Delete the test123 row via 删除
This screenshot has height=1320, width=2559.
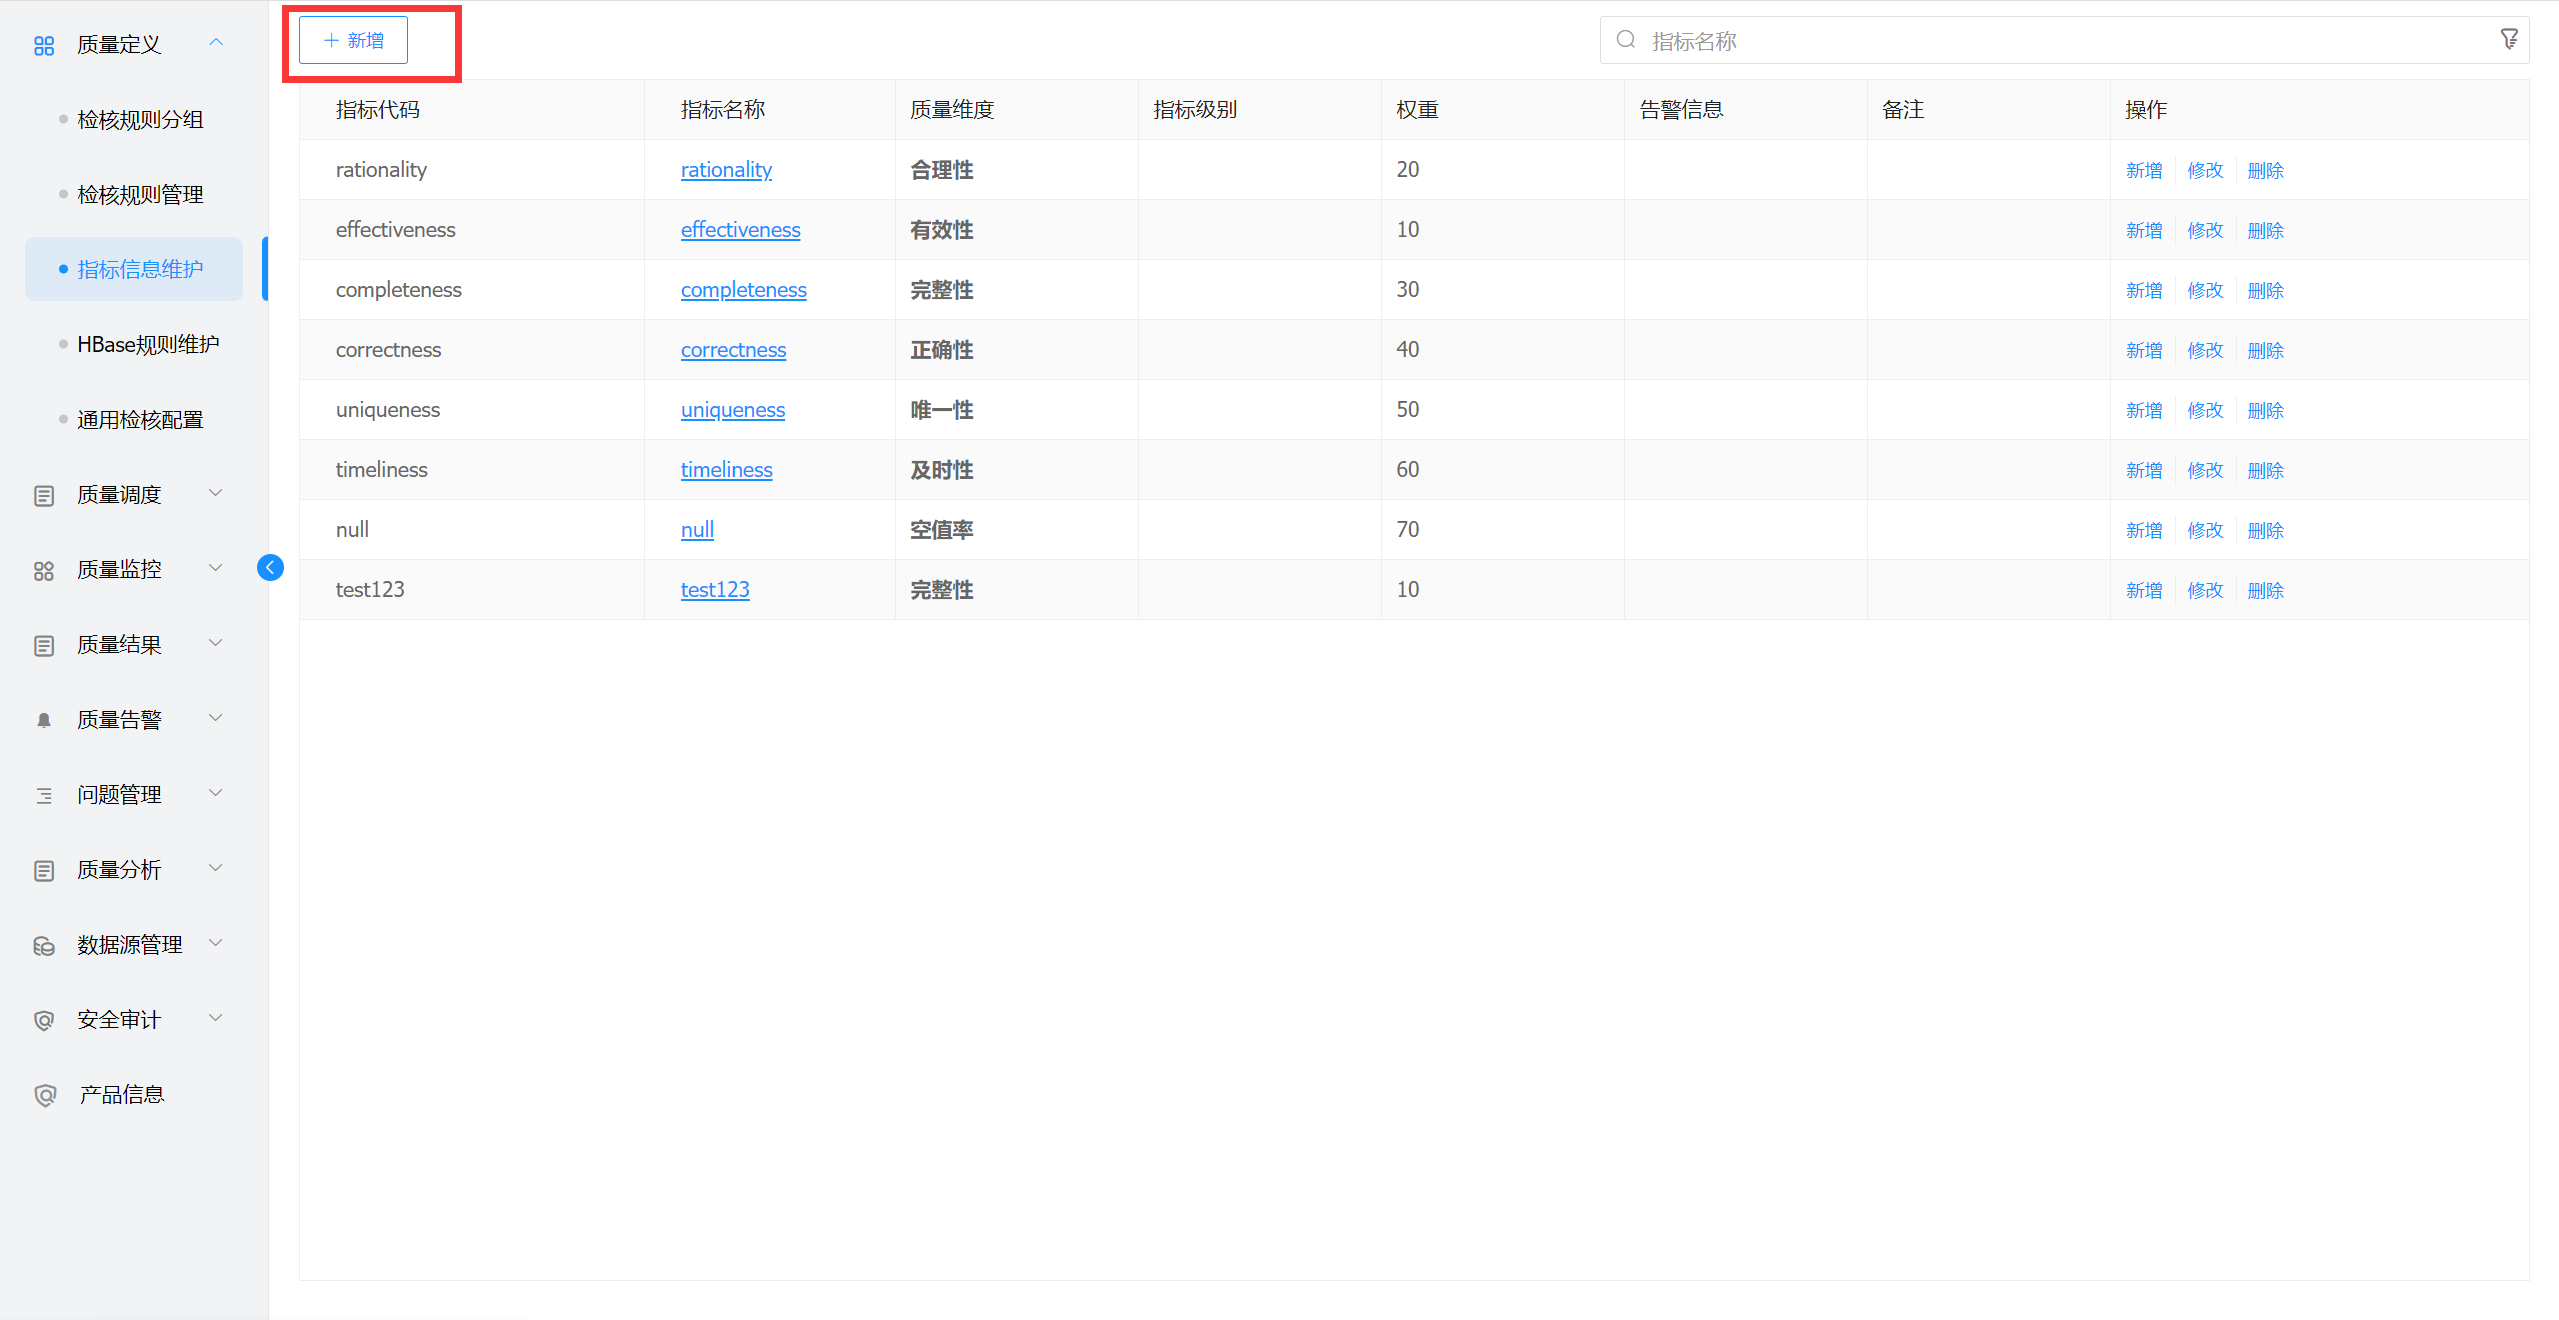[x=2265, y=590]
